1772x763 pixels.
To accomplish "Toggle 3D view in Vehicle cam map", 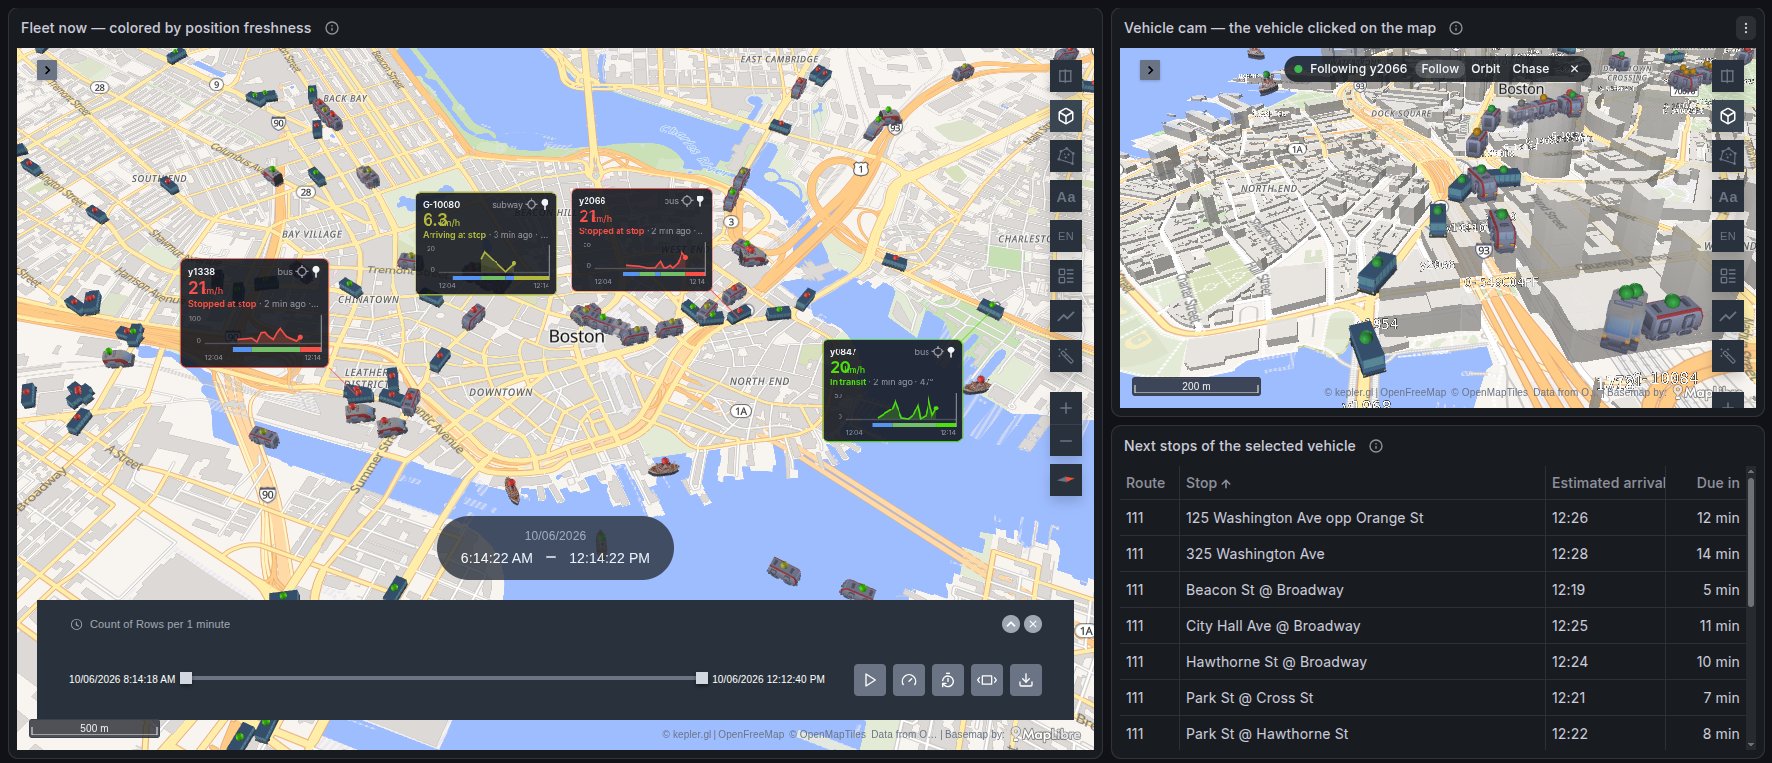I will pos(1728,116).
